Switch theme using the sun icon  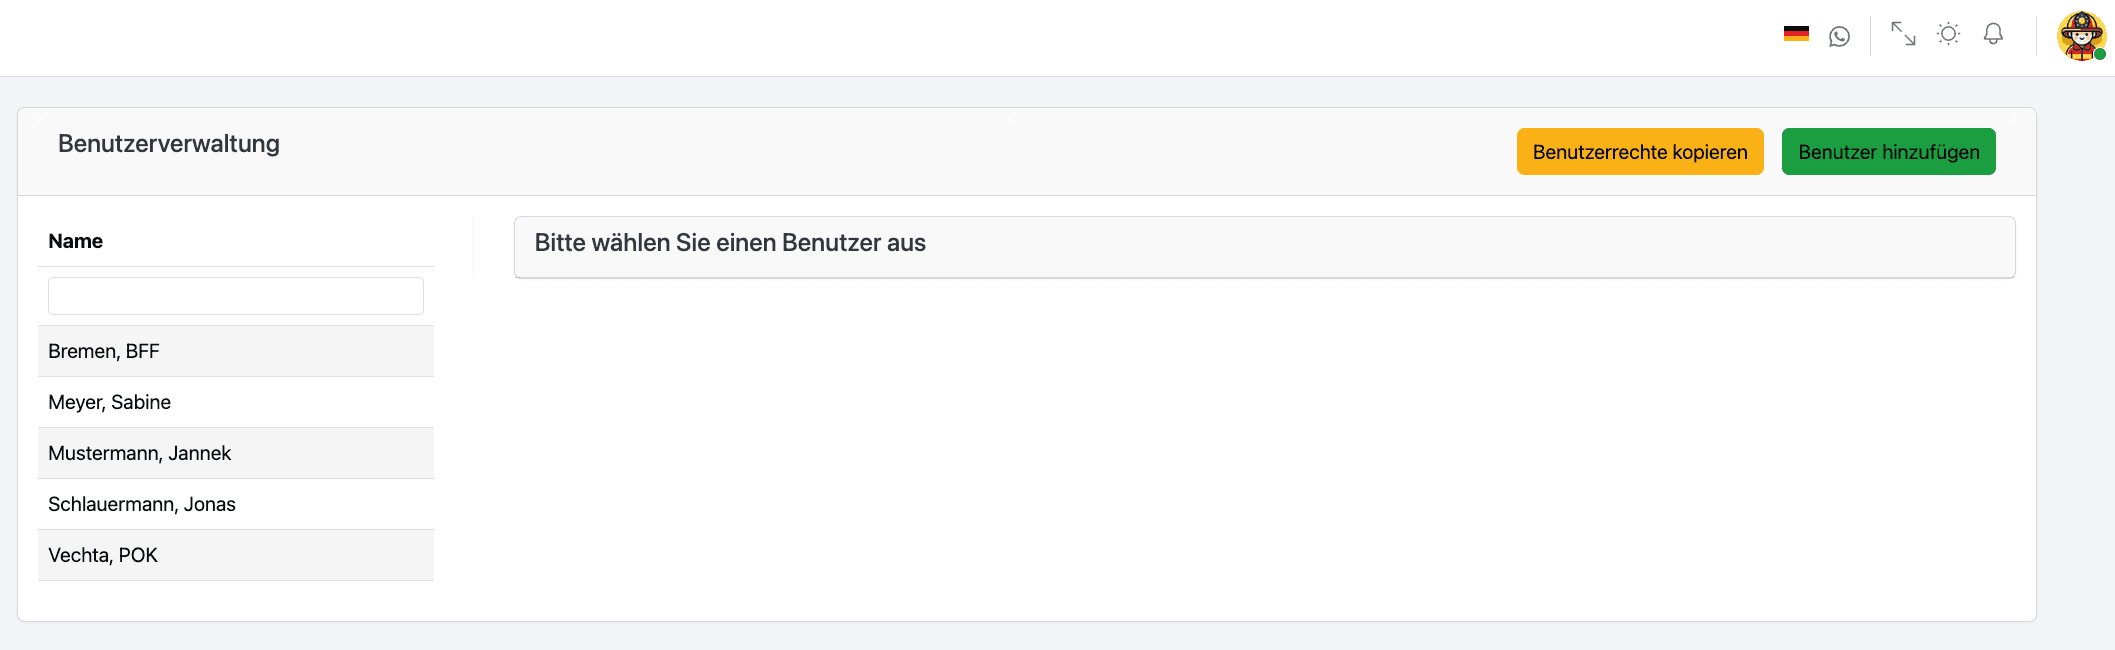click(x=1948, y=34)
